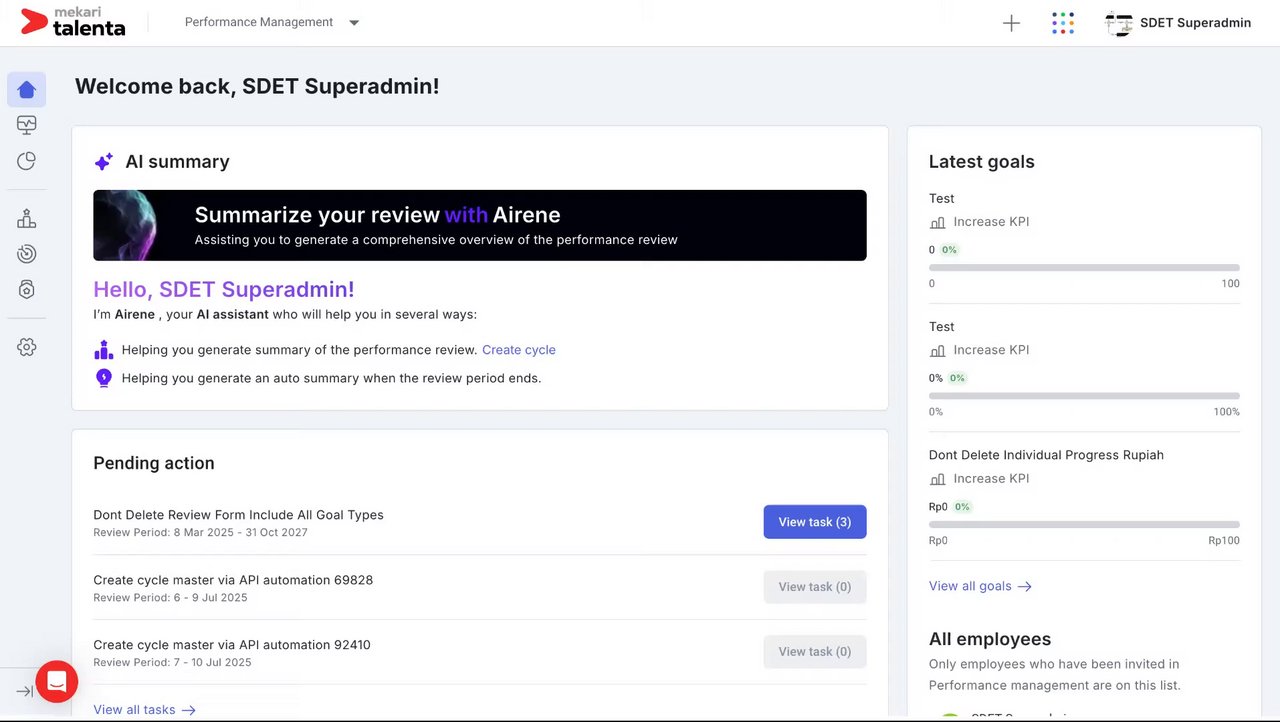This screenshot has width=1280, height=722.
Task: Open SDET Superadmin profile menu
Action: coord(1179,23)
